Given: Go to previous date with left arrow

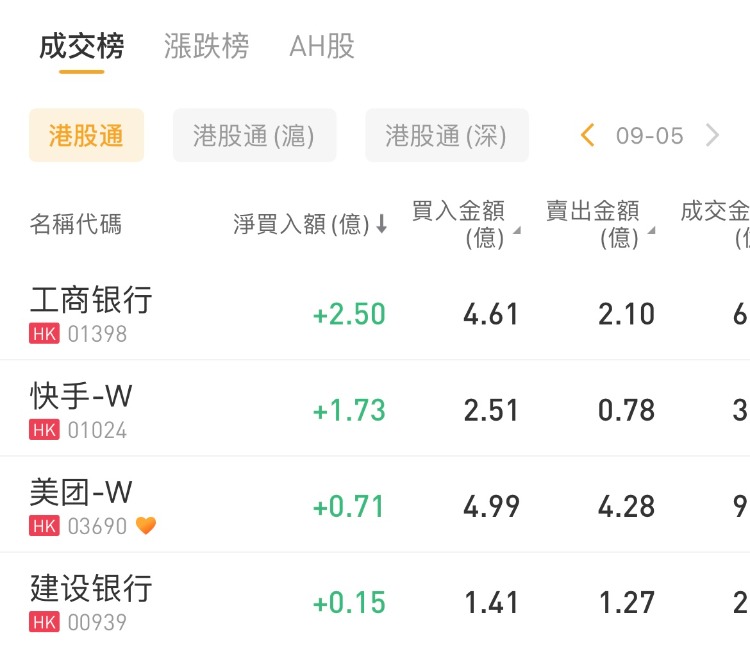Looking at the screenshot, I should point(588,136).
